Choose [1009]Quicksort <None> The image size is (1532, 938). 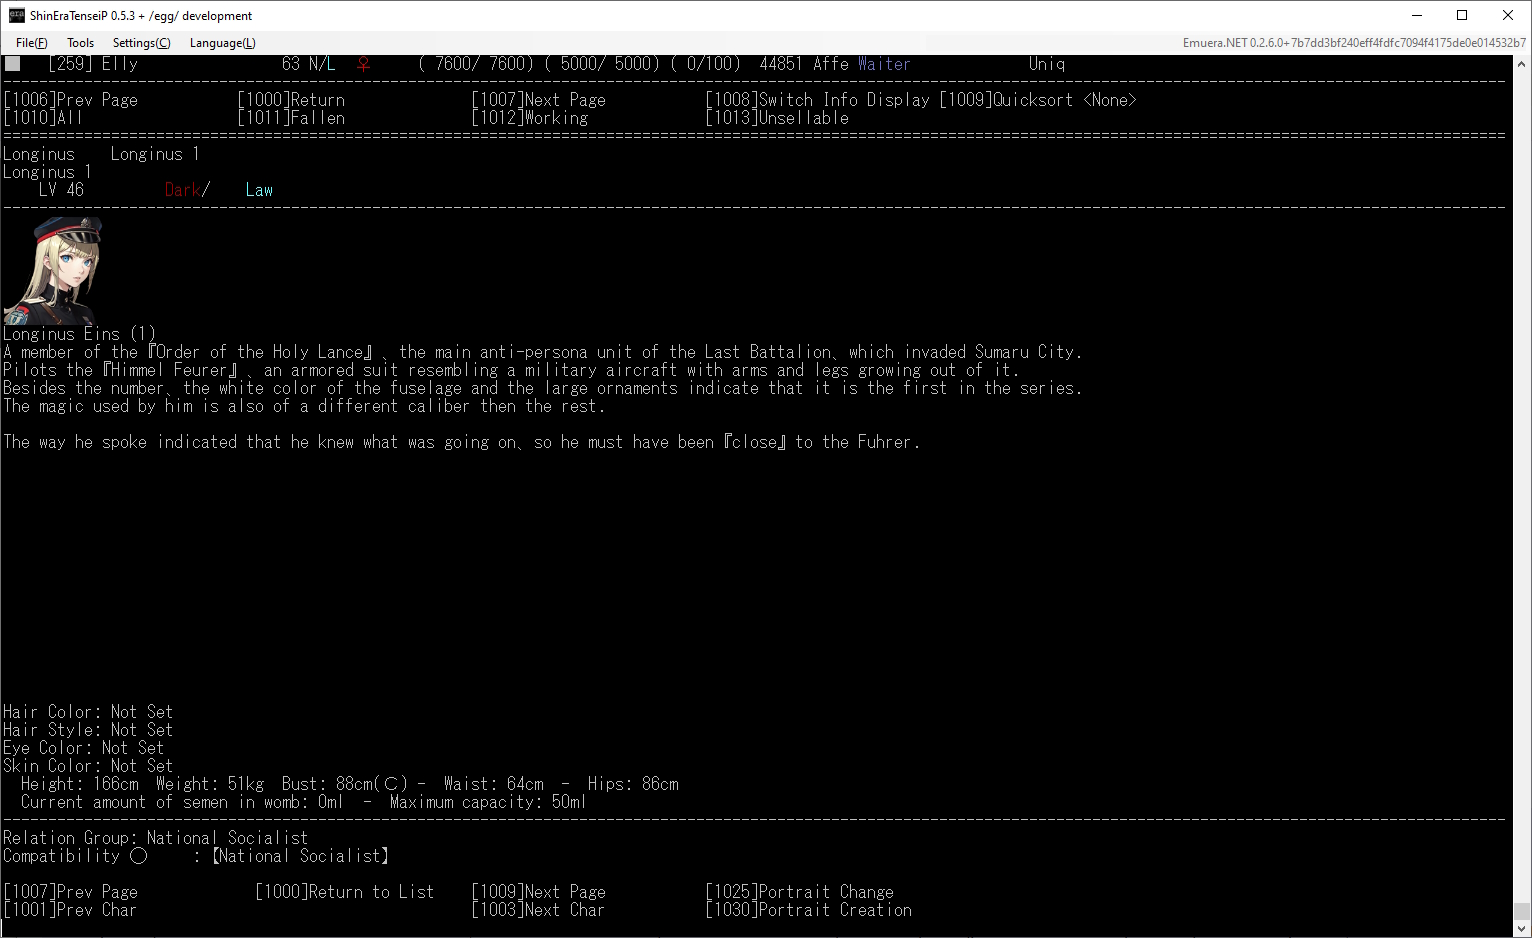tap(1038, 100)
